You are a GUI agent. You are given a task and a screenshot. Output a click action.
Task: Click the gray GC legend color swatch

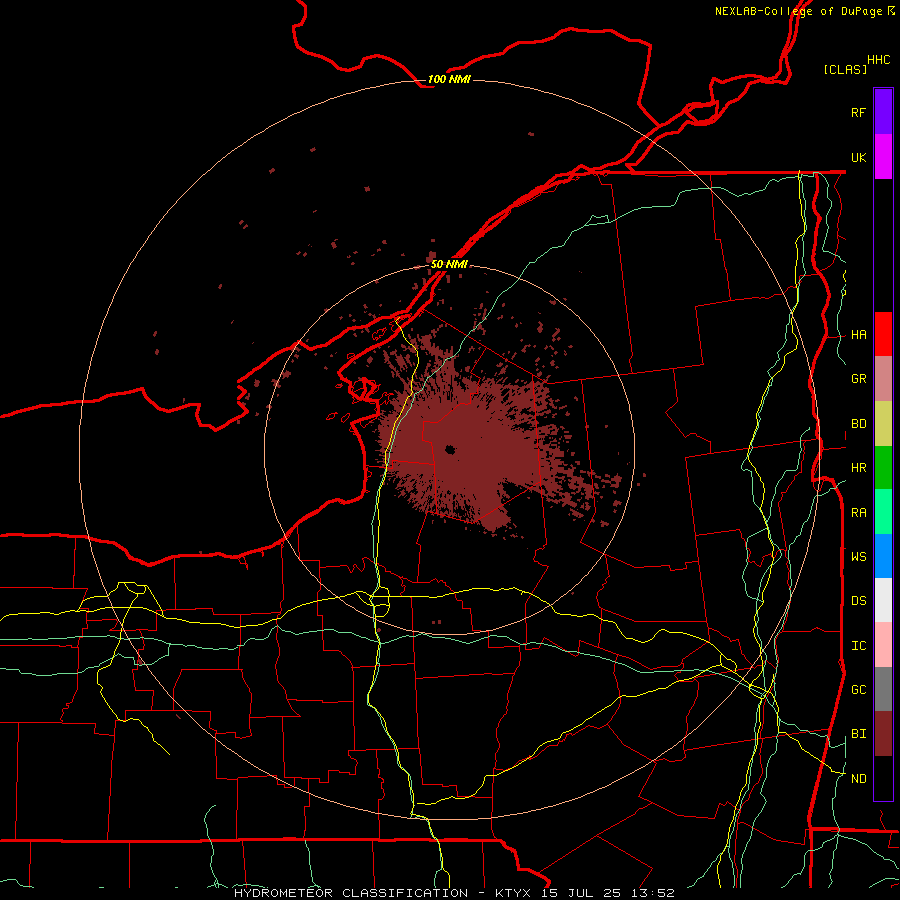(883, 689)
